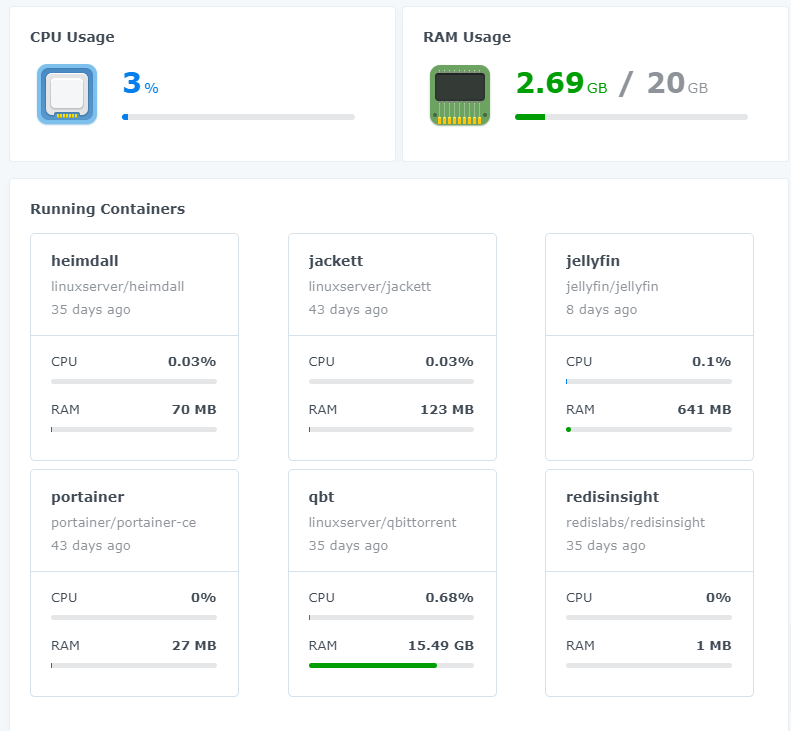Click the qbt container name
This screenshot has width=791, height=731.
pos(322,497)
